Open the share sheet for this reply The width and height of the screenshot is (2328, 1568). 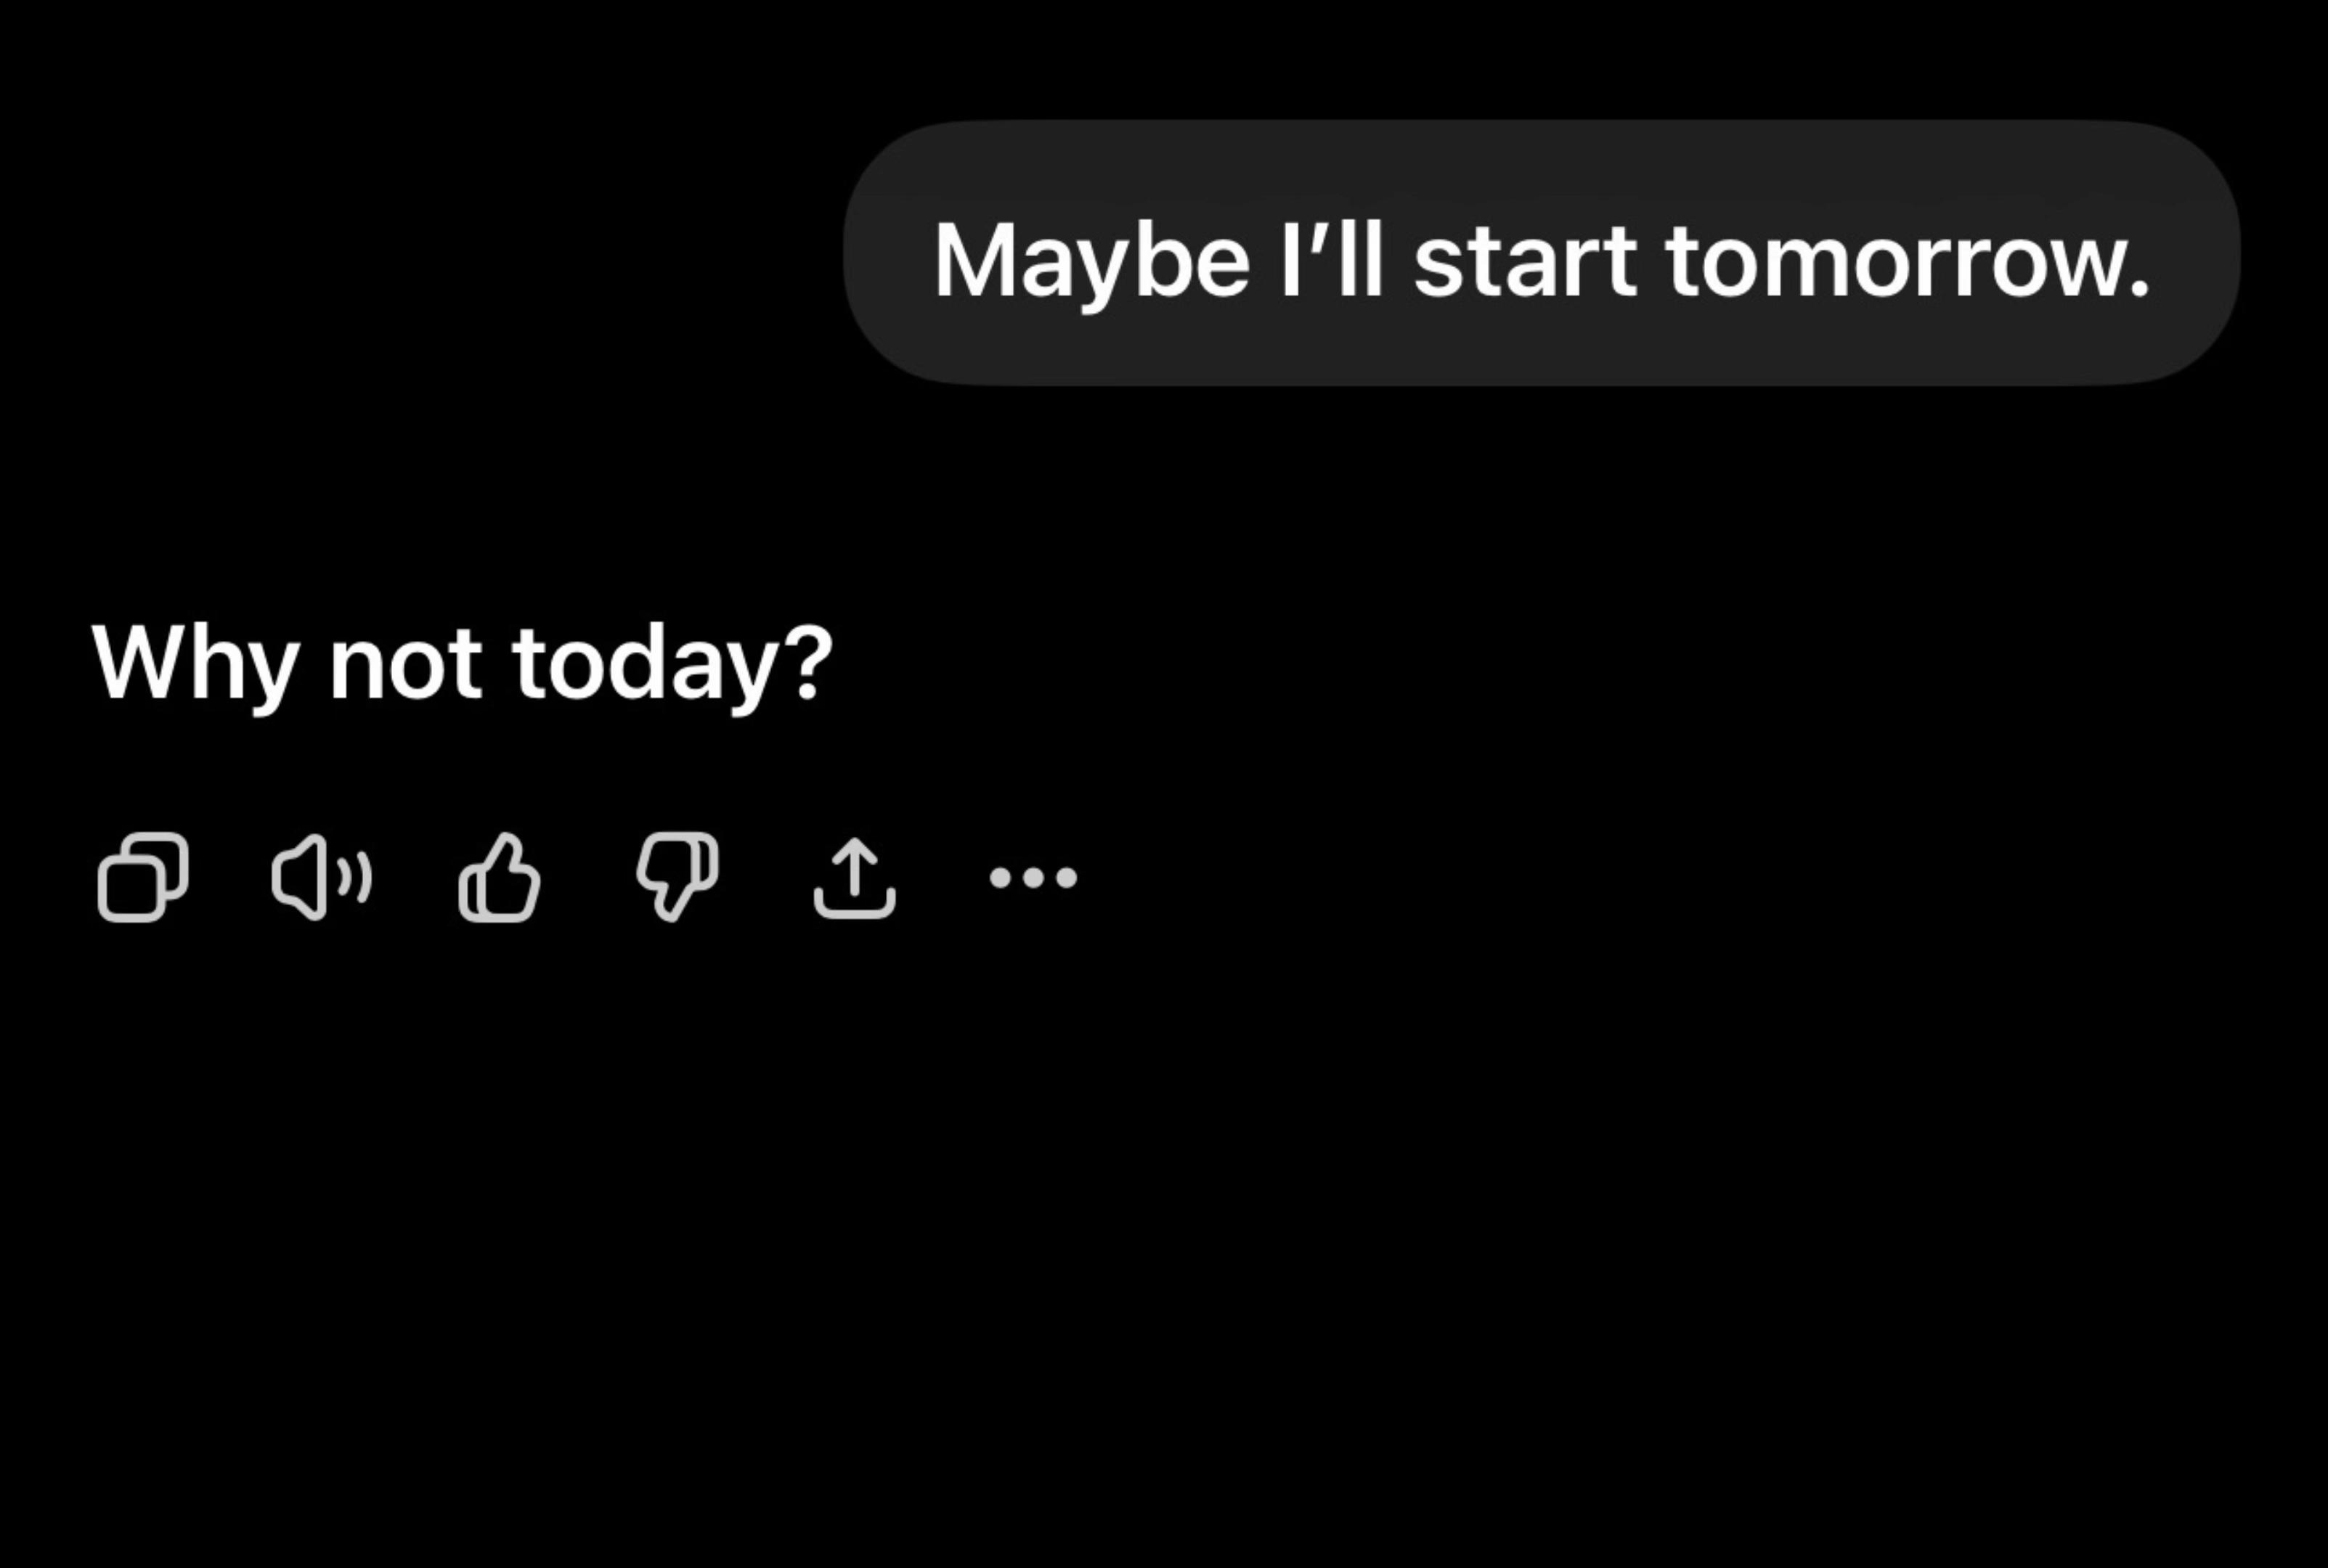click(855, 877)
